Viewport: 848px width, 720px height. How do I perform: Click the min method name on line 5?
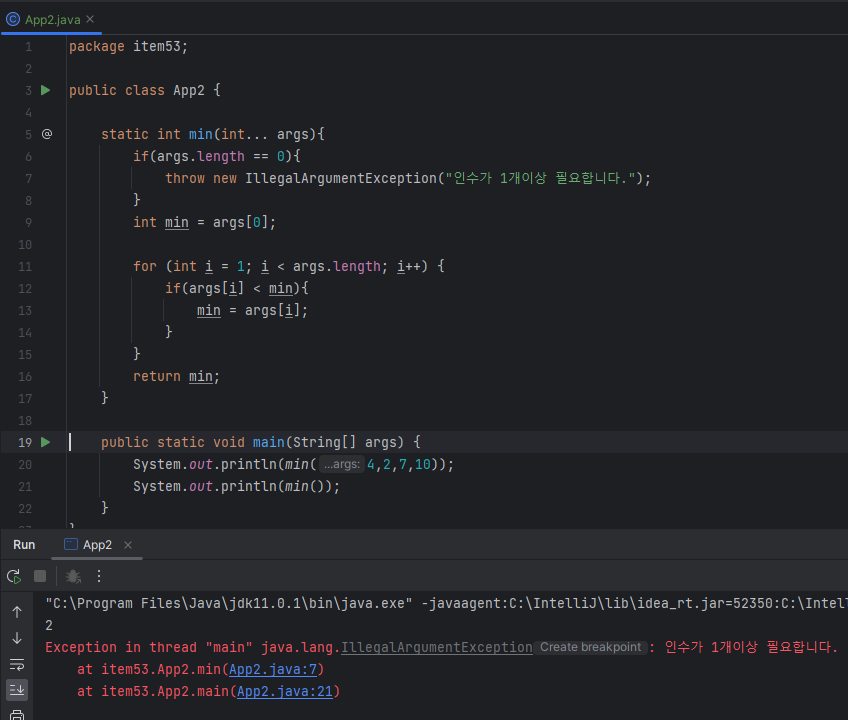point(201,134)
